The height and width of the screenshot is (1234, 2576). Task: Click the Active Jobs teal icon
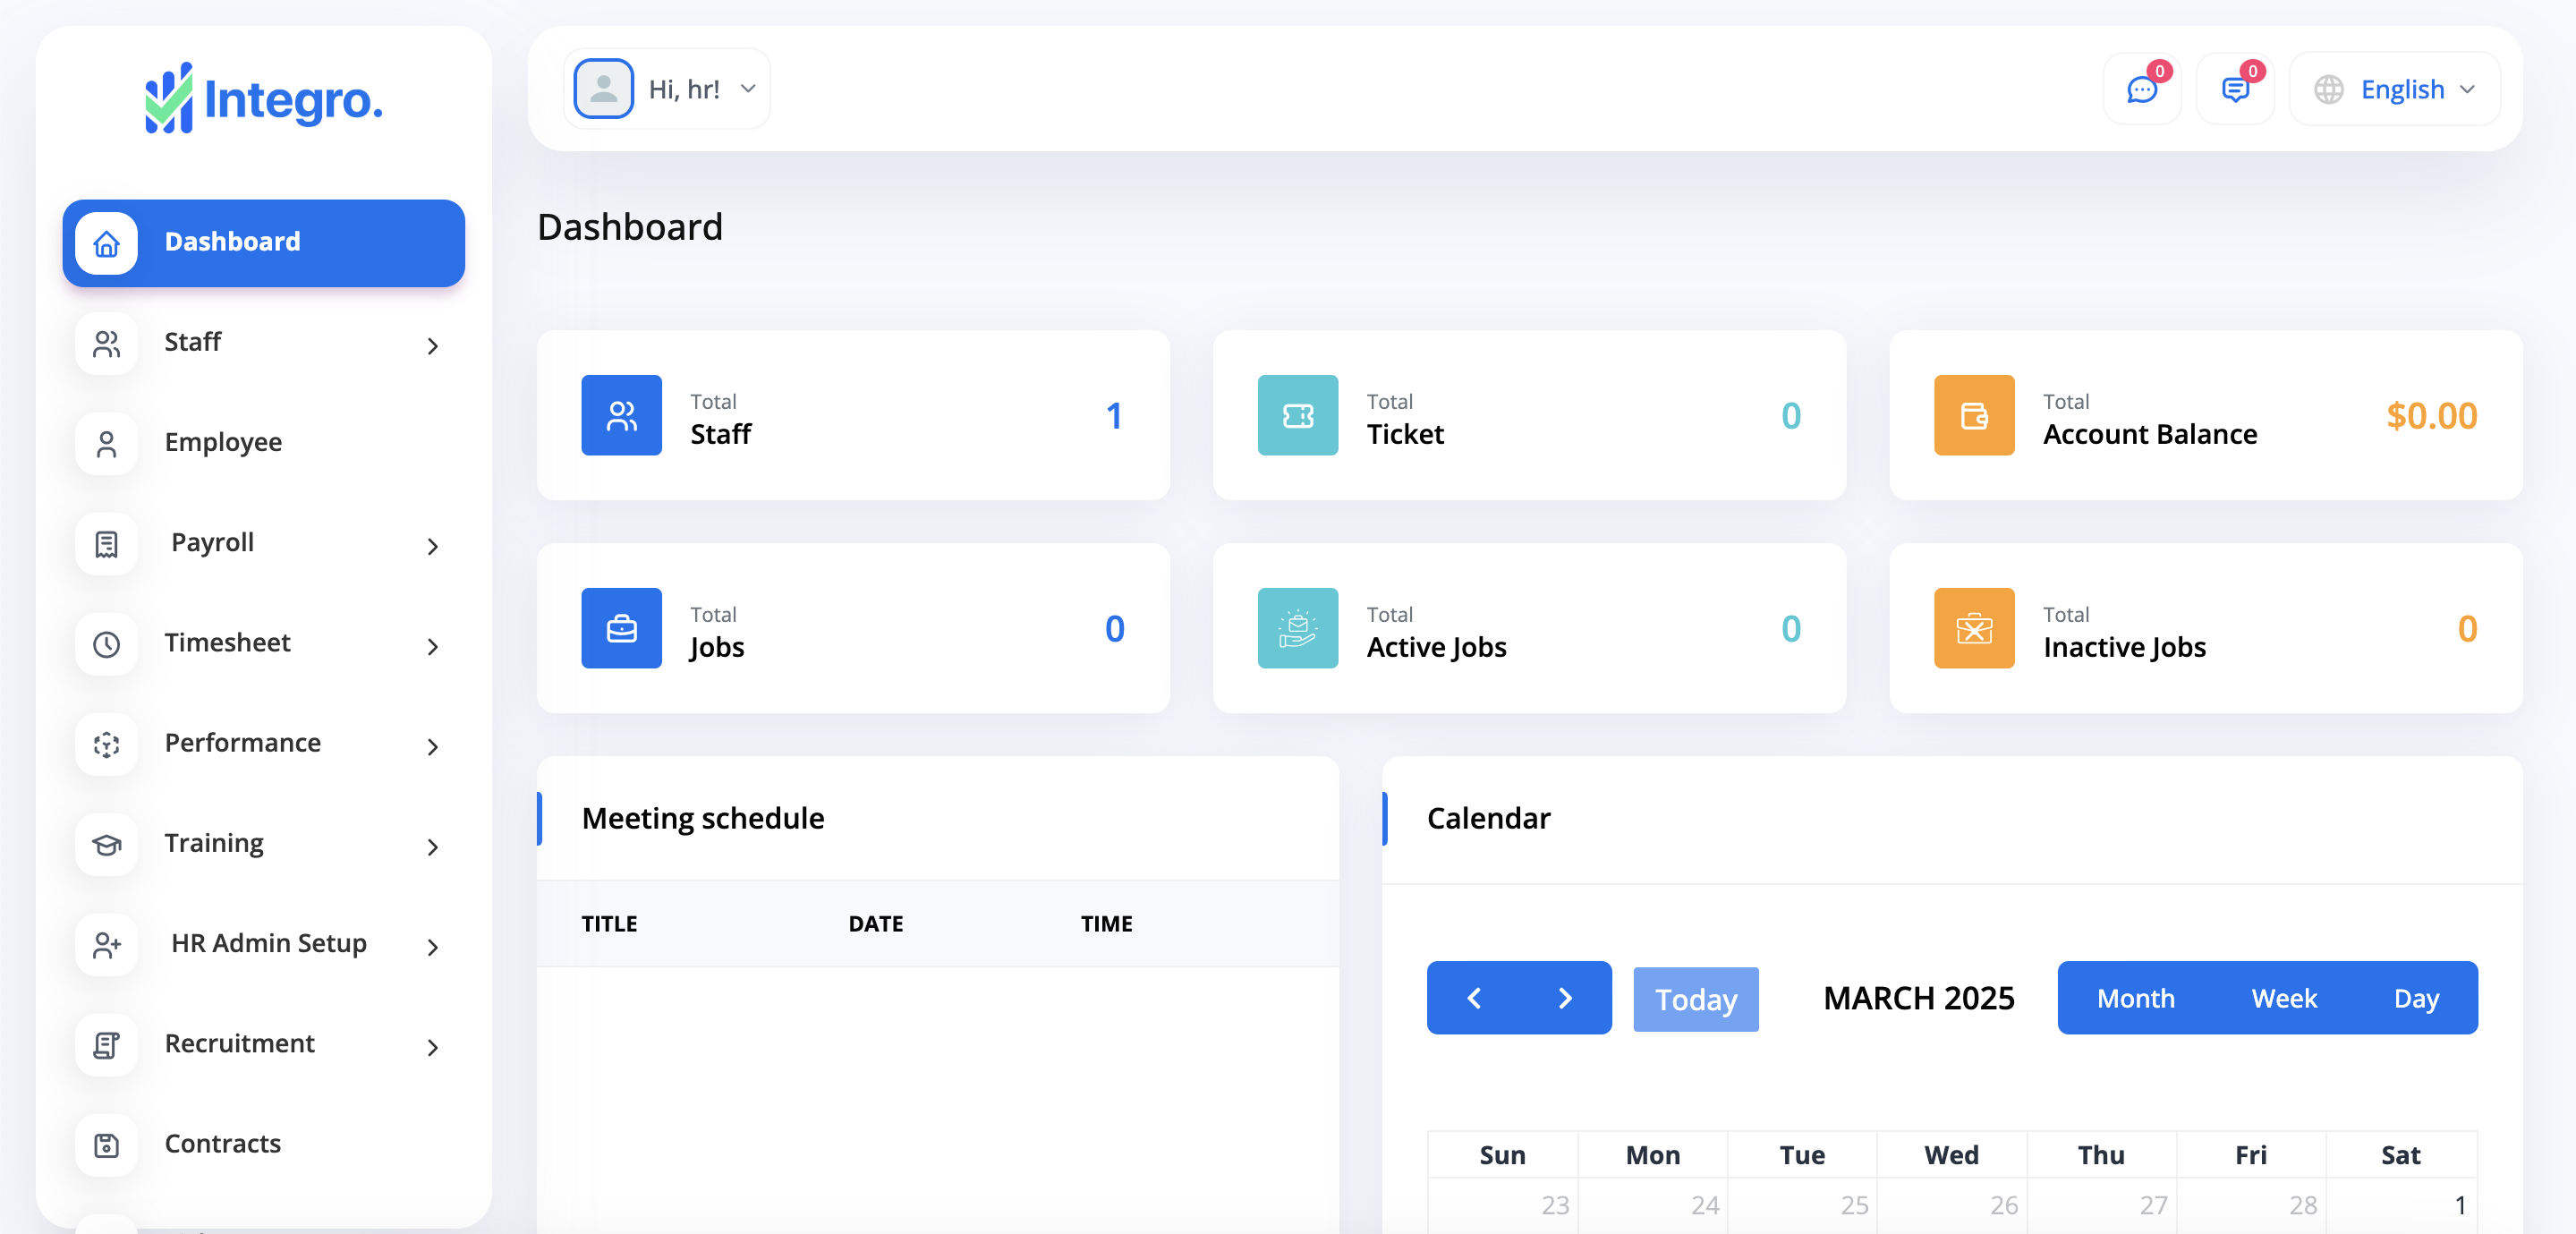(x=1297, y=628)
